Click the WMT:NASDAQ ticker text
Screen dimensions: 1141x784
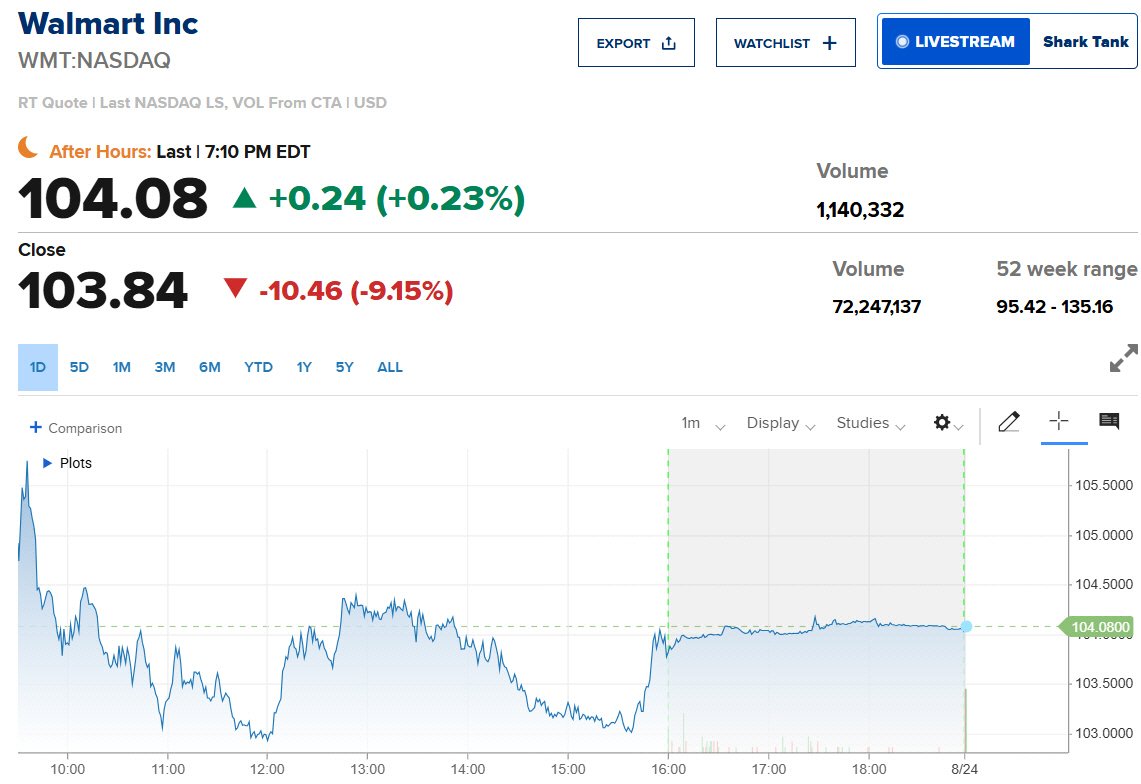coord(95,60)
